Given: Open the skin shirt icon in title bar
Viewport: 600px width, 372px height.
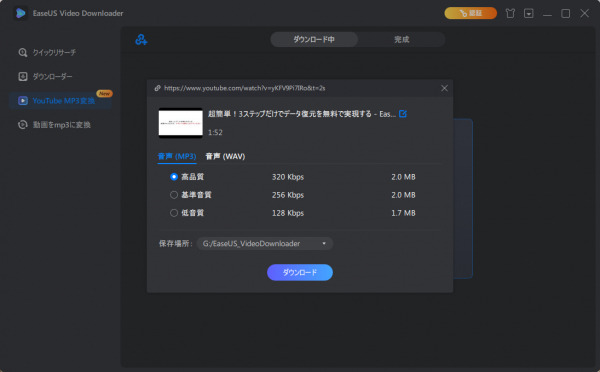Looking at the screenshot, I should (x=510, y=14).
